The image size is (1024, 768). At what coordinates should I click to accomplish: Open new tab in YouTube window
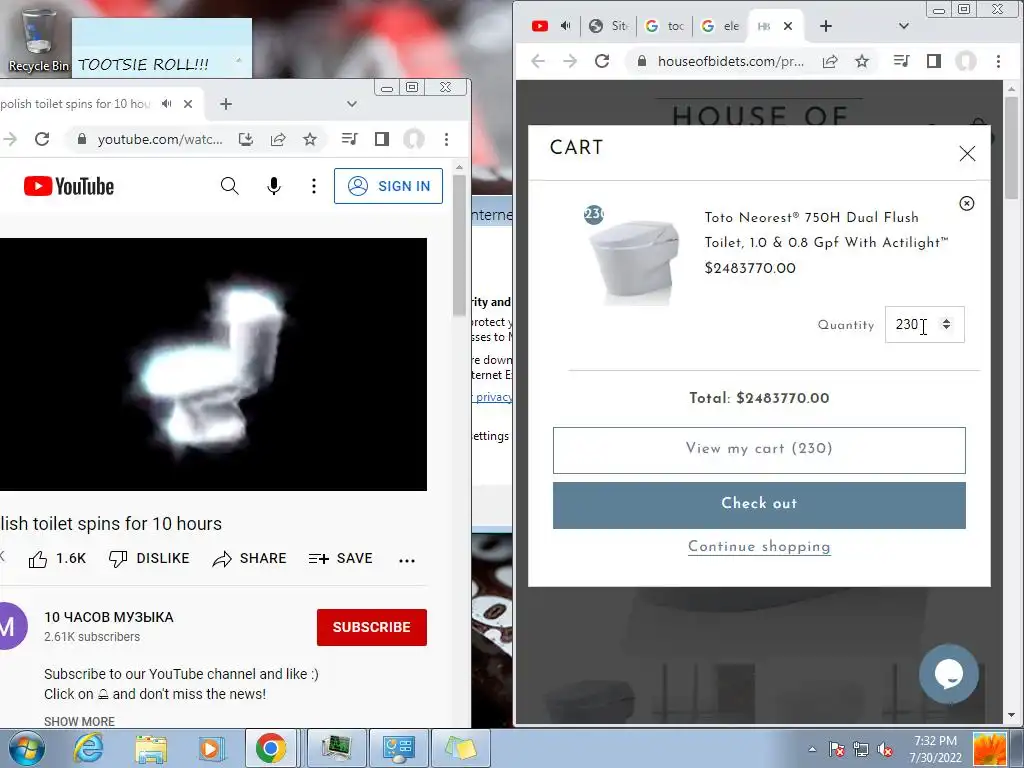[x=226, y=104]
